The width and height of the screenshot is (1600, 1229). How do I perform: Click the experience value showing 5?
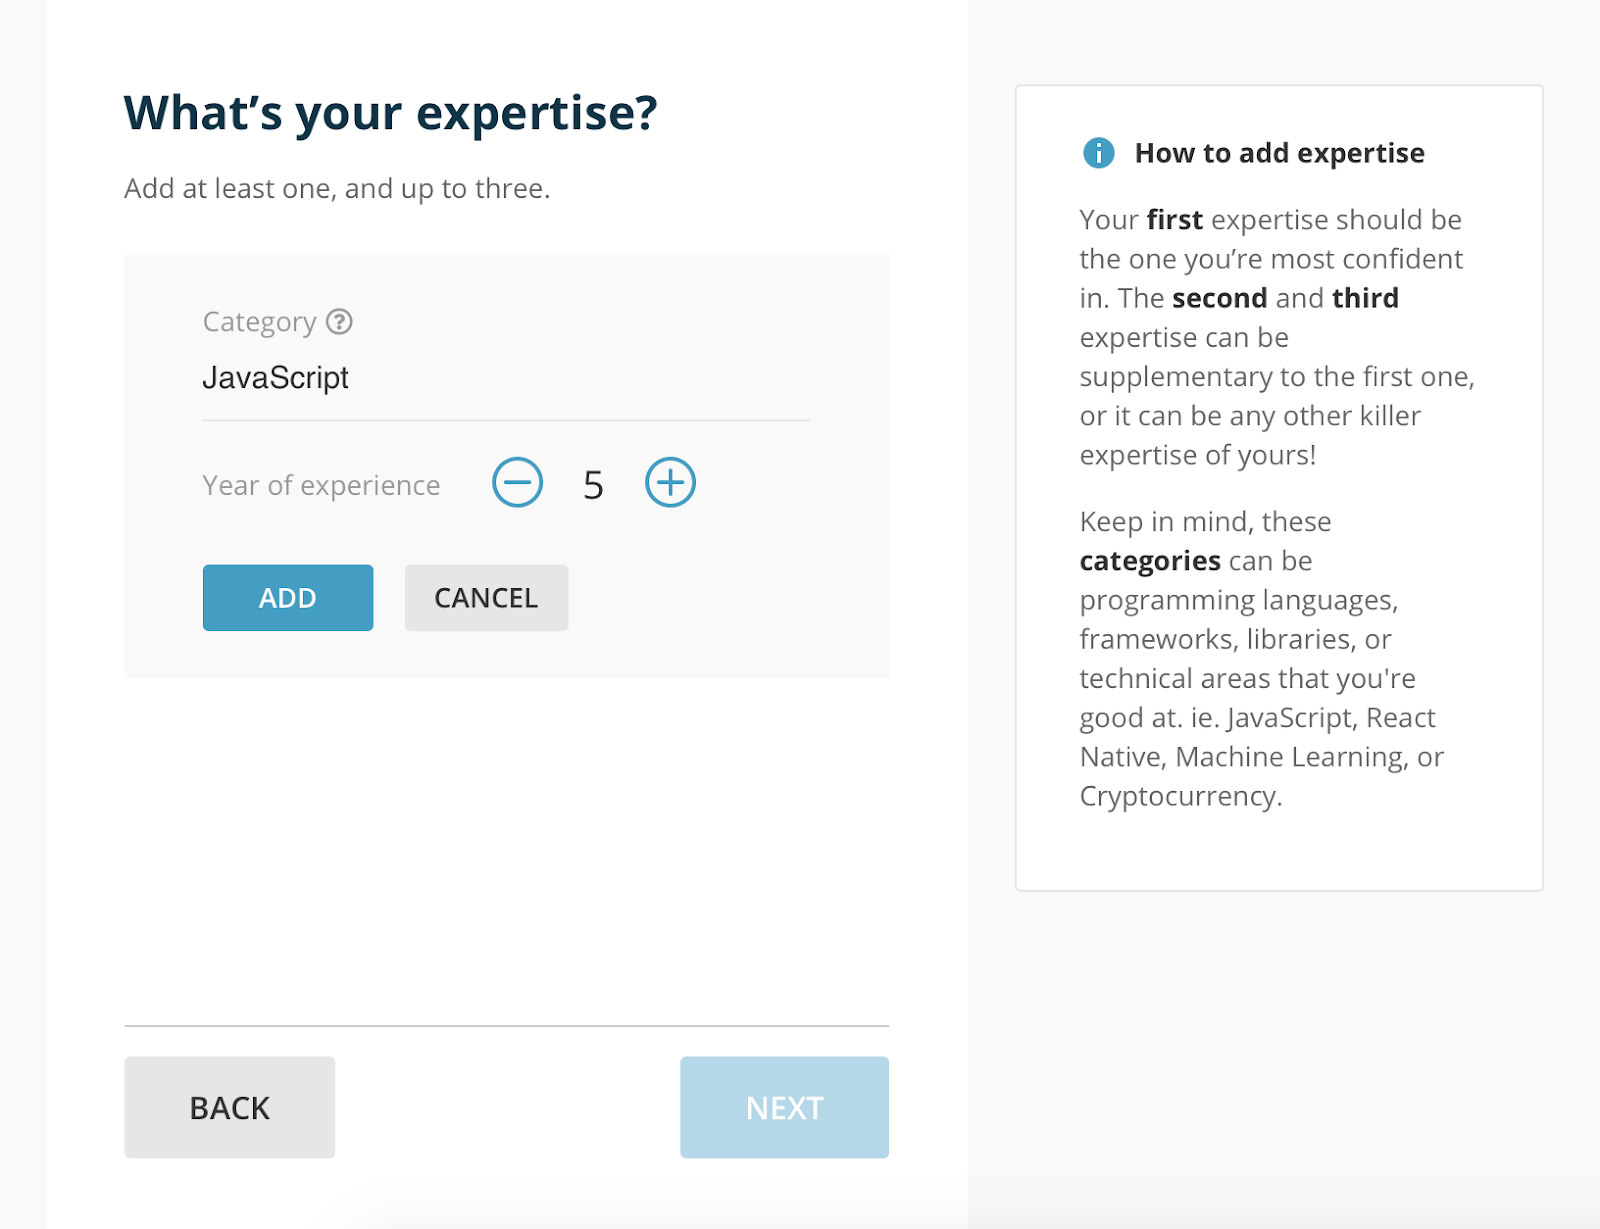(593, 483)
